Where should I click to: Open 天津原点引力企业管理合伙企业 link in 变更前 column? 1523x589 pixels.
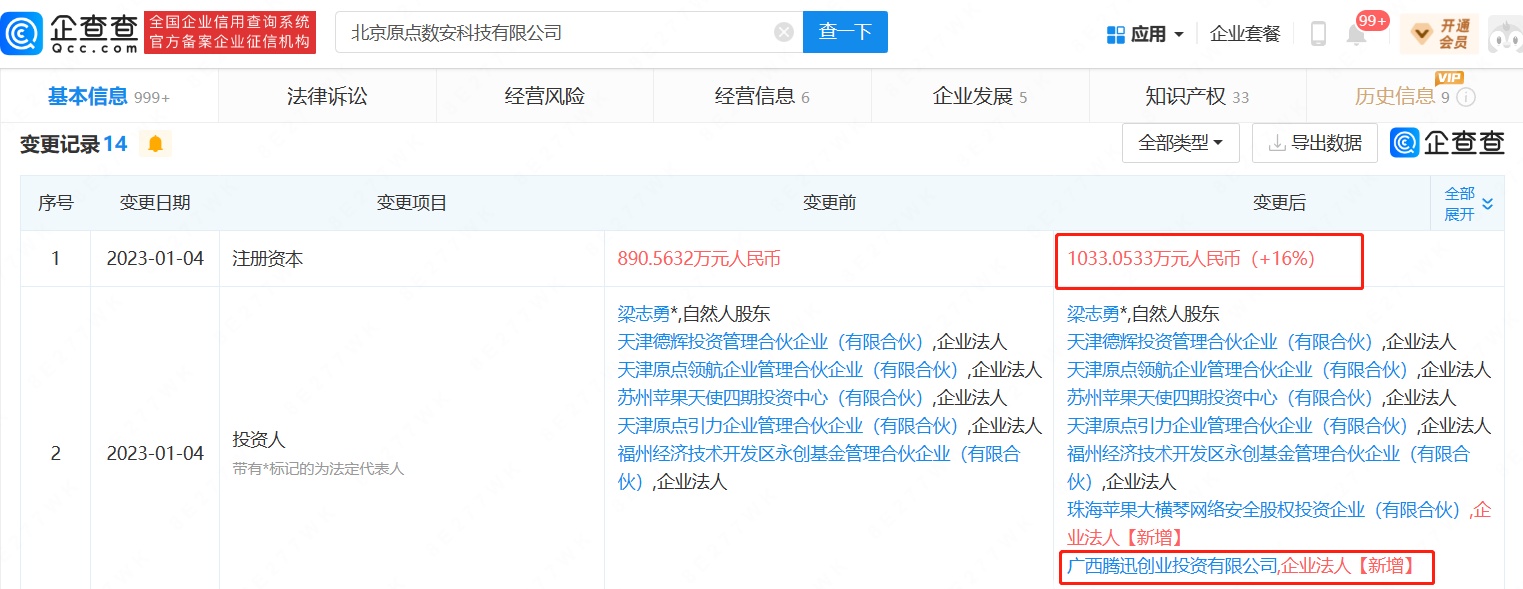pos(792,426)
